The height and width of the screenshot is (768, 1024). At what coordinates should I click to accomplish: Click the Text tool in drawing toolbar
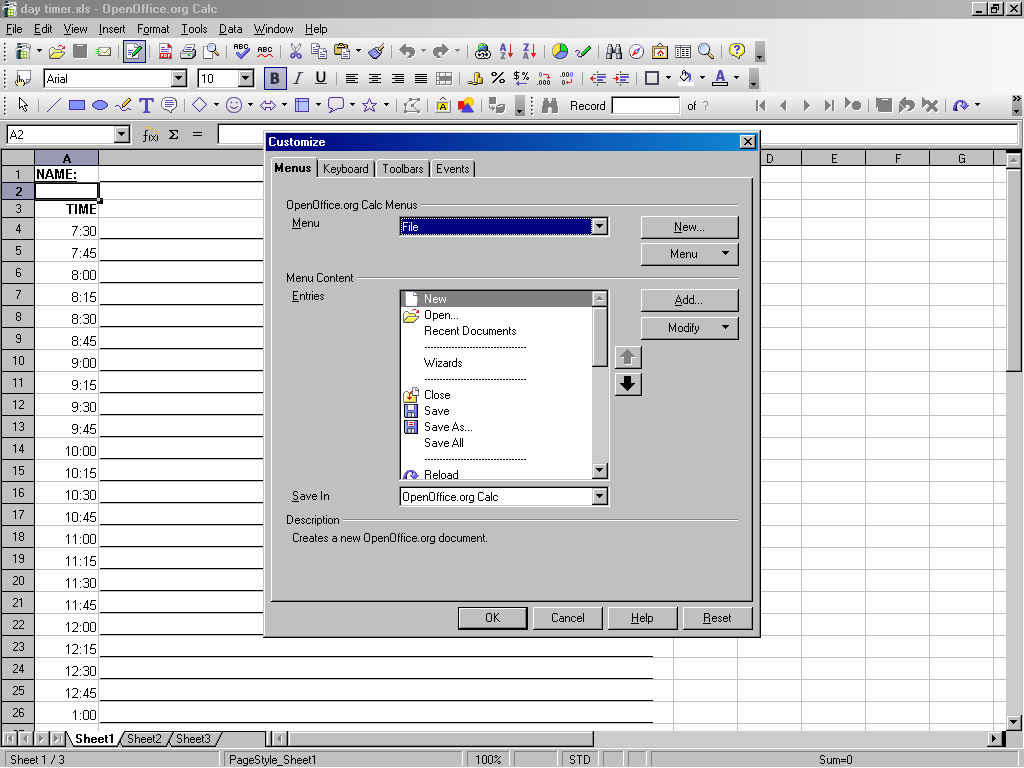point(146,105)
